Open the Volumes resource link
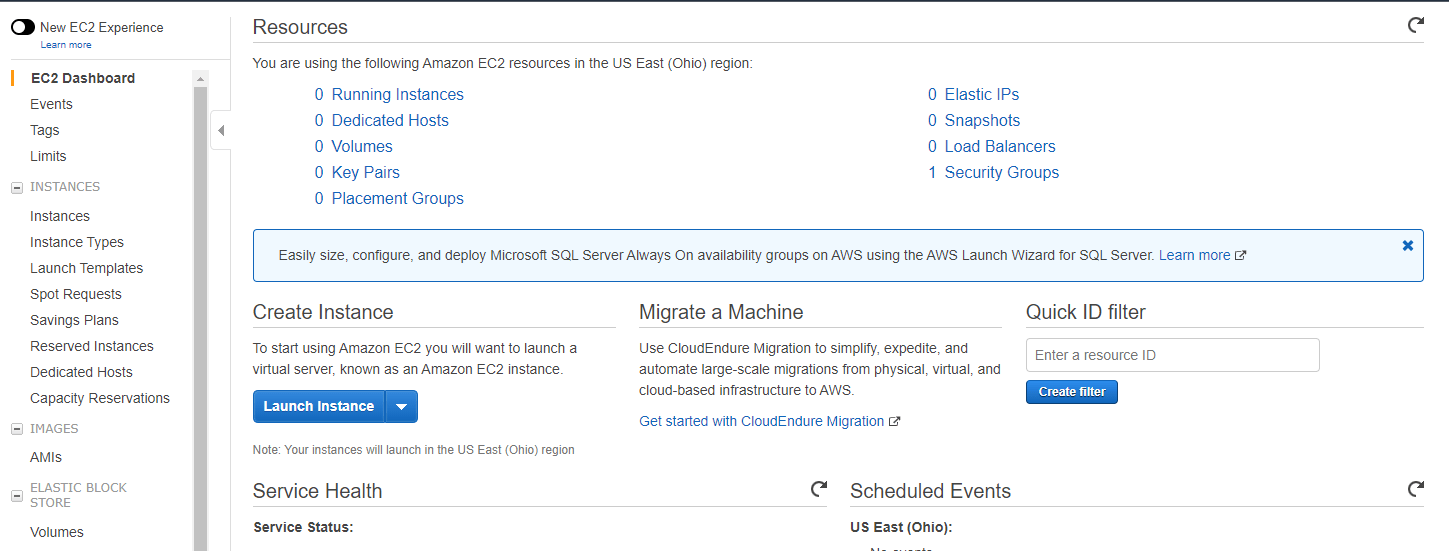The height and width of the screenshot is (551, 1449). click(362, 146)
